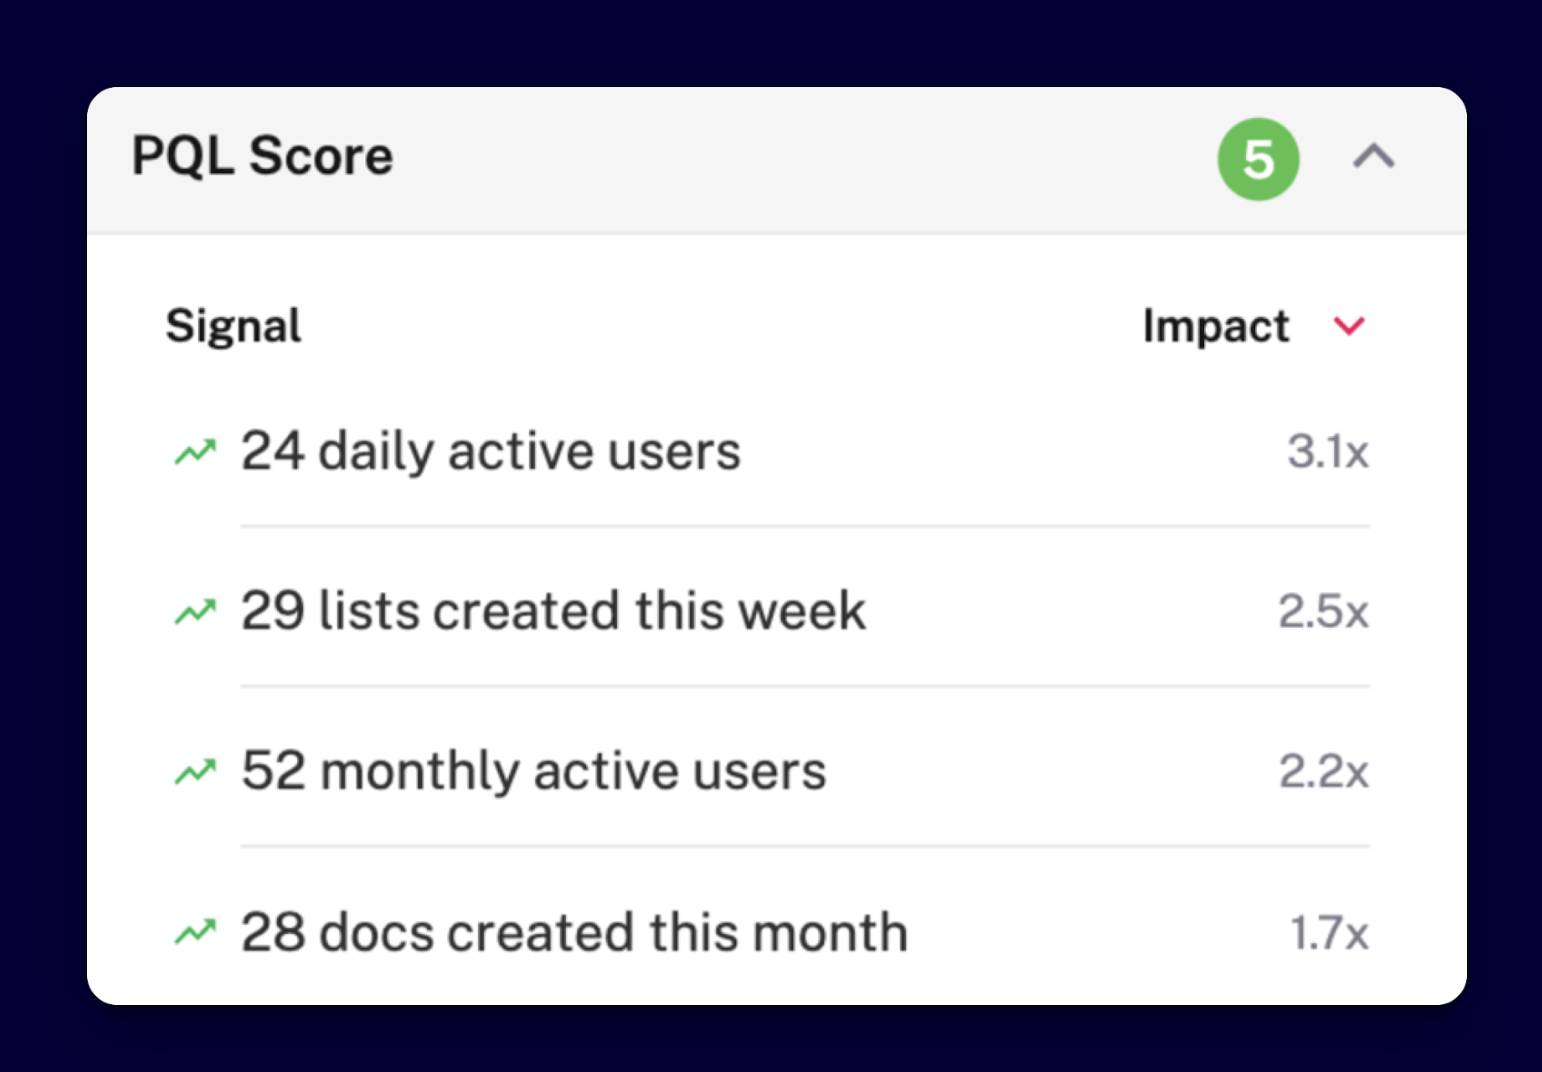Click the Signal column header
Viewport: 1542px width, 1072px height.
click(x=233, y=326)
